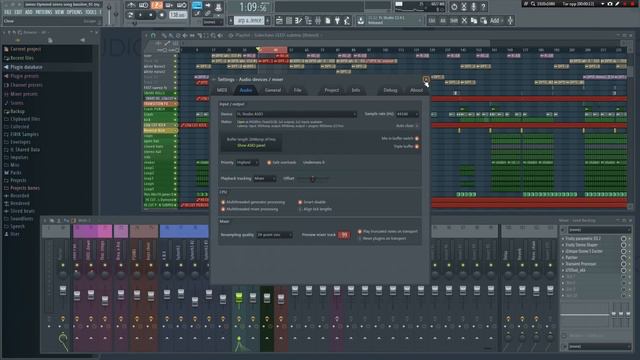Screen dimensions: 640x360
Task: Open the Resampling quality dropdown
Action: [274, 235]
